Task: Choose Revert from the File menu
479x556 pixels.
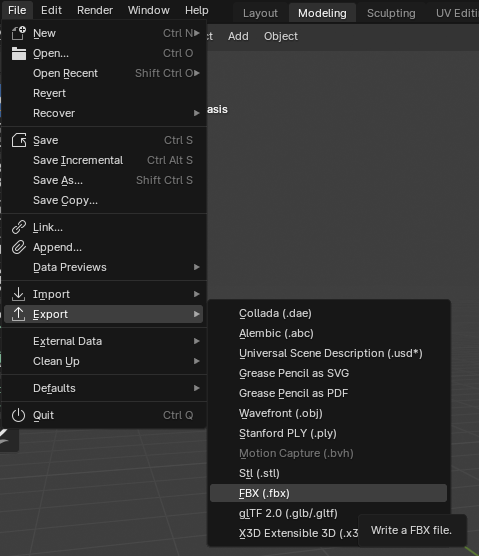Action: 103,93
